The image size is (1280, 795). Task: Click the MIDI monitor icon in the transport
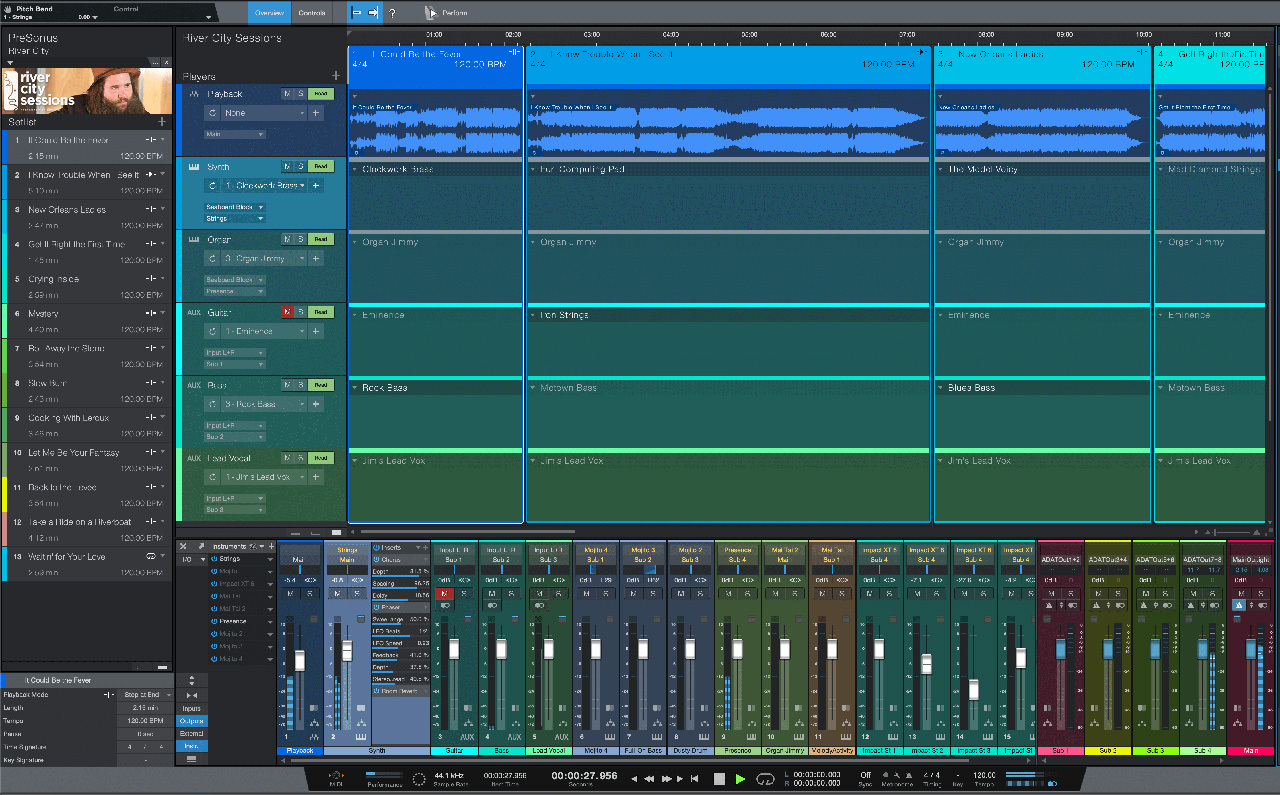coord(338,776)
